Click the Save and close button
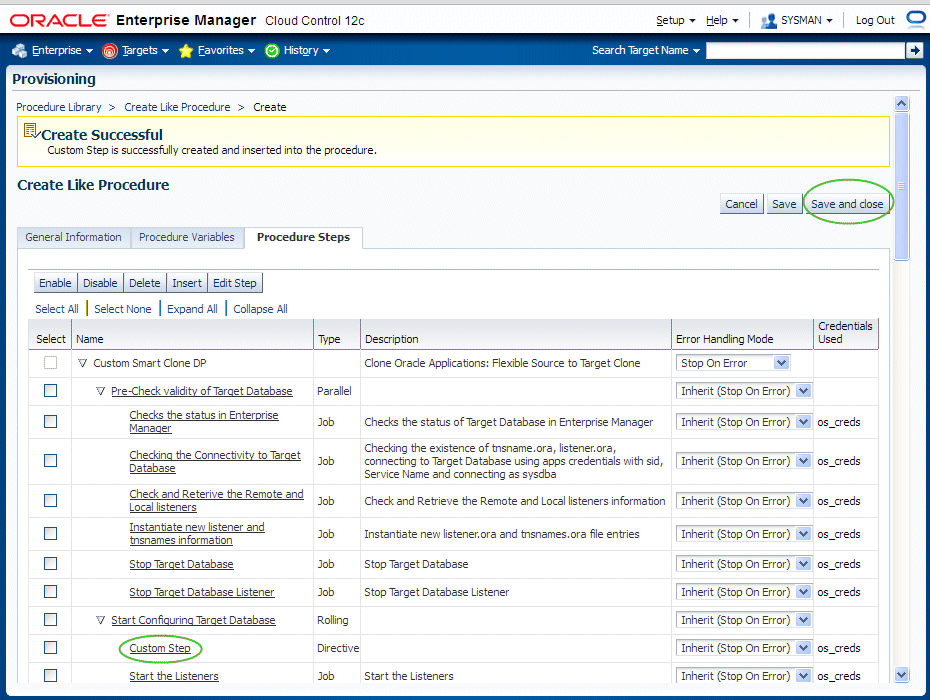This screenshot has height=700, width=930. point(847,204)
